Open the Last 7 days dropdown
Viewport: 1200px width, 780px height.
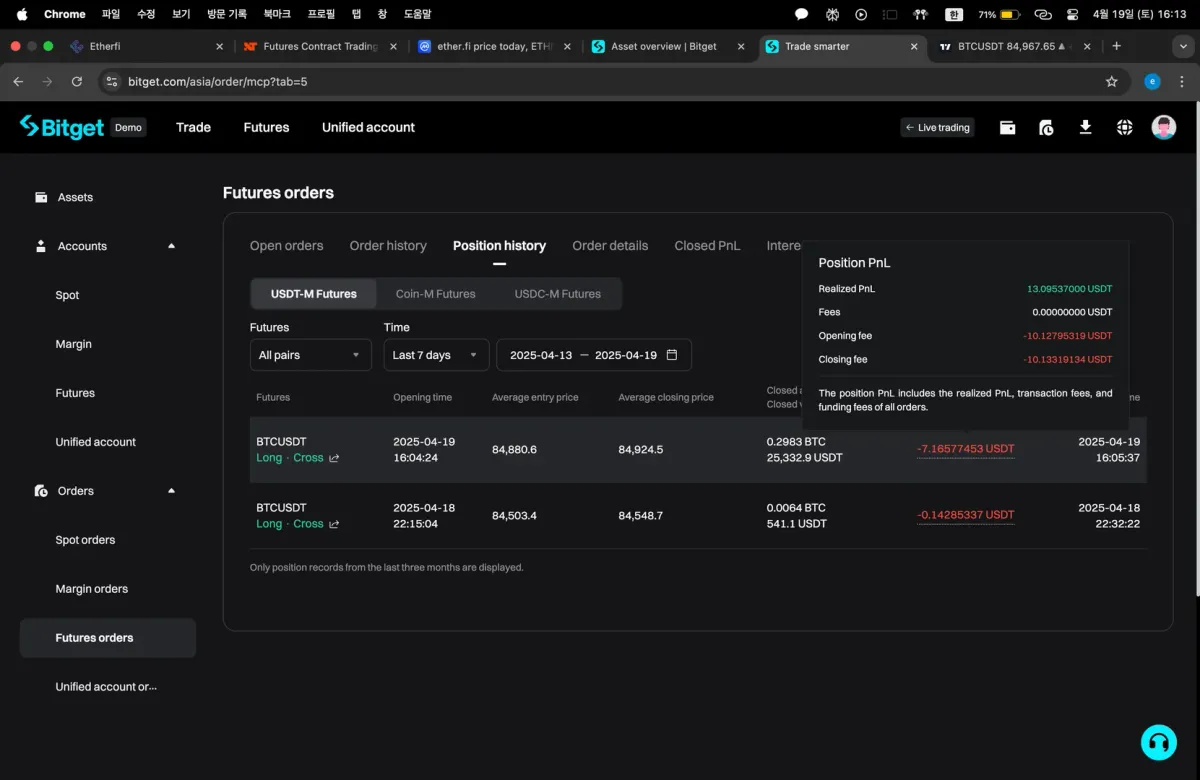pyautogui.click(x=436, y=355)
